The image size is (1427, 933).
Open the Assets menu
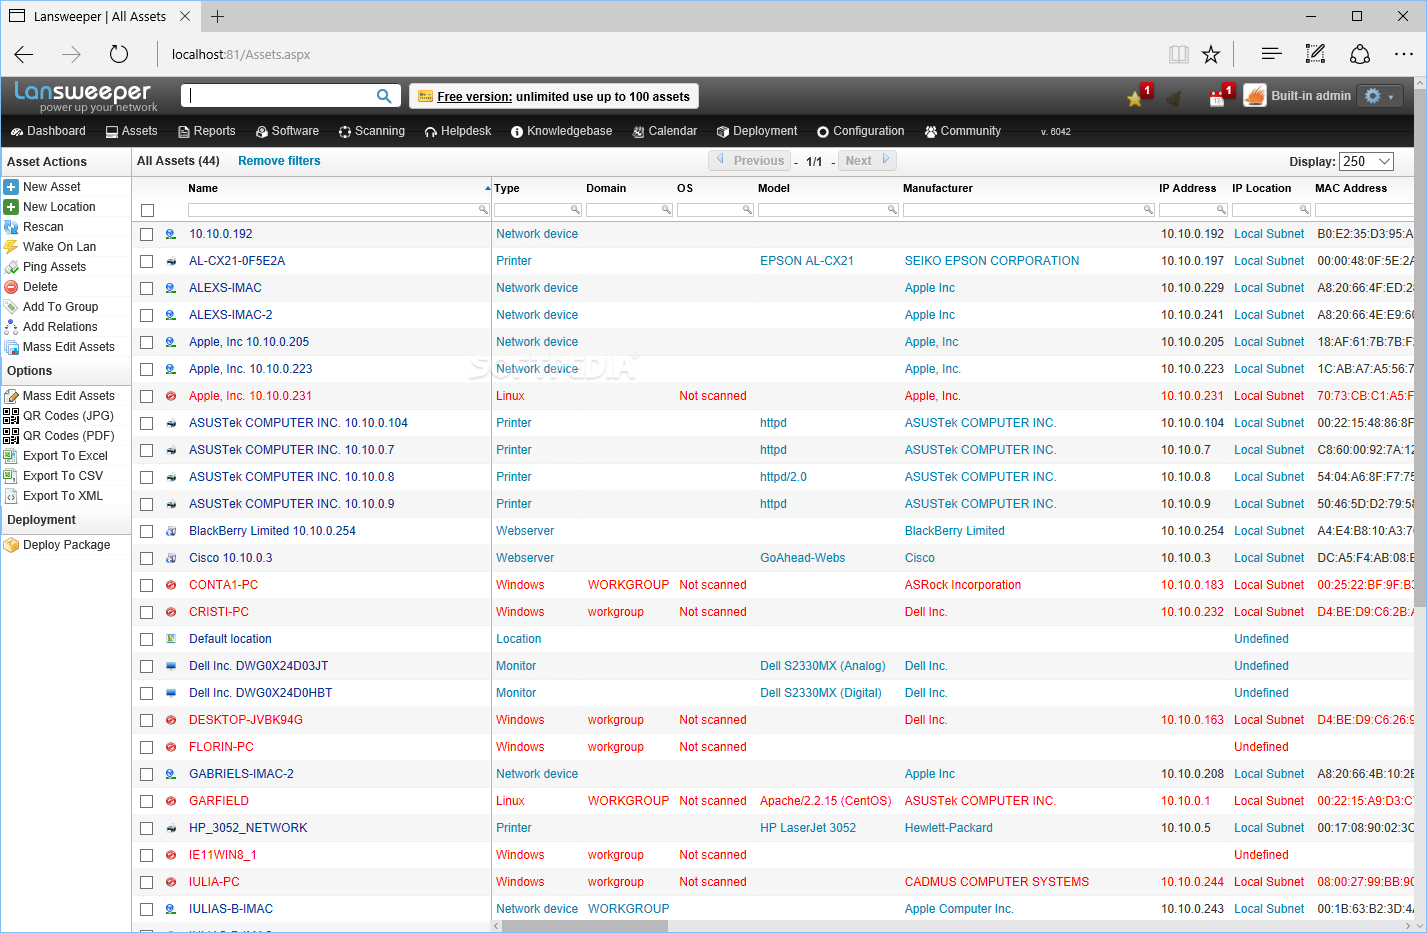point(132,131)
